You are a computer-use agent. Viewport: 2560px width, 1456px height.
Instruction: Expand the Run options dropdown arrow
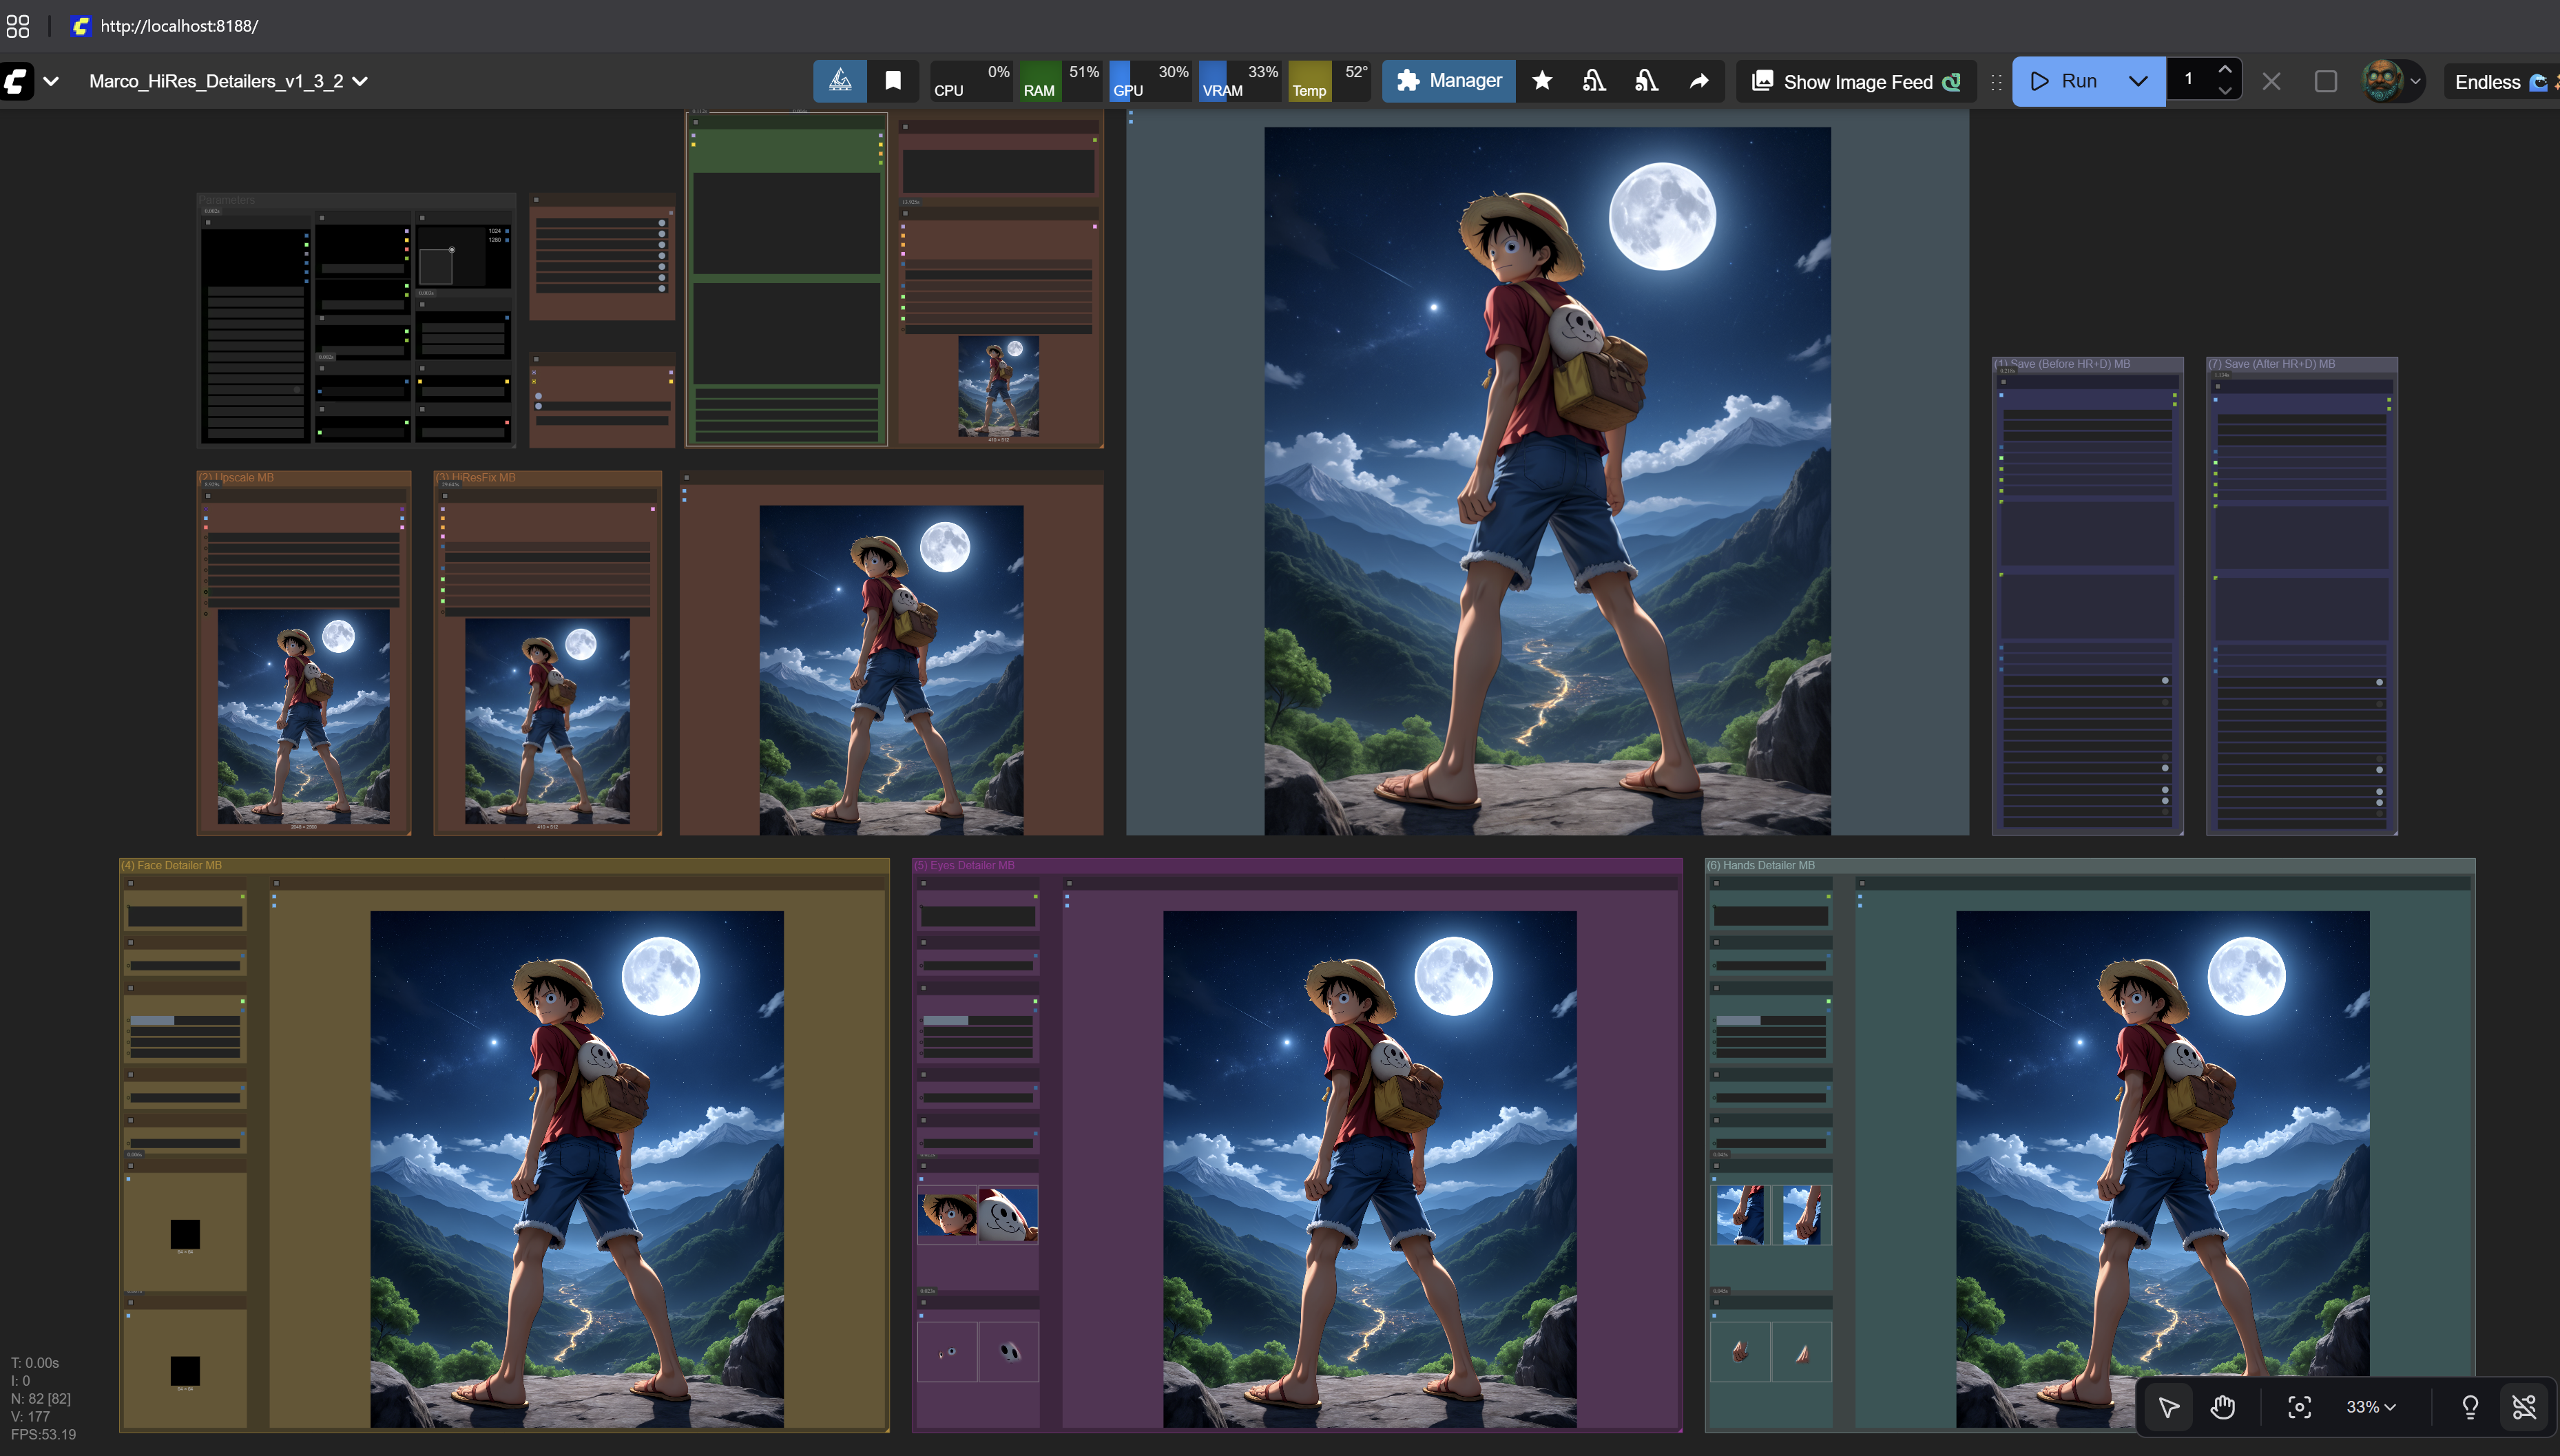tap(2138, 81)
